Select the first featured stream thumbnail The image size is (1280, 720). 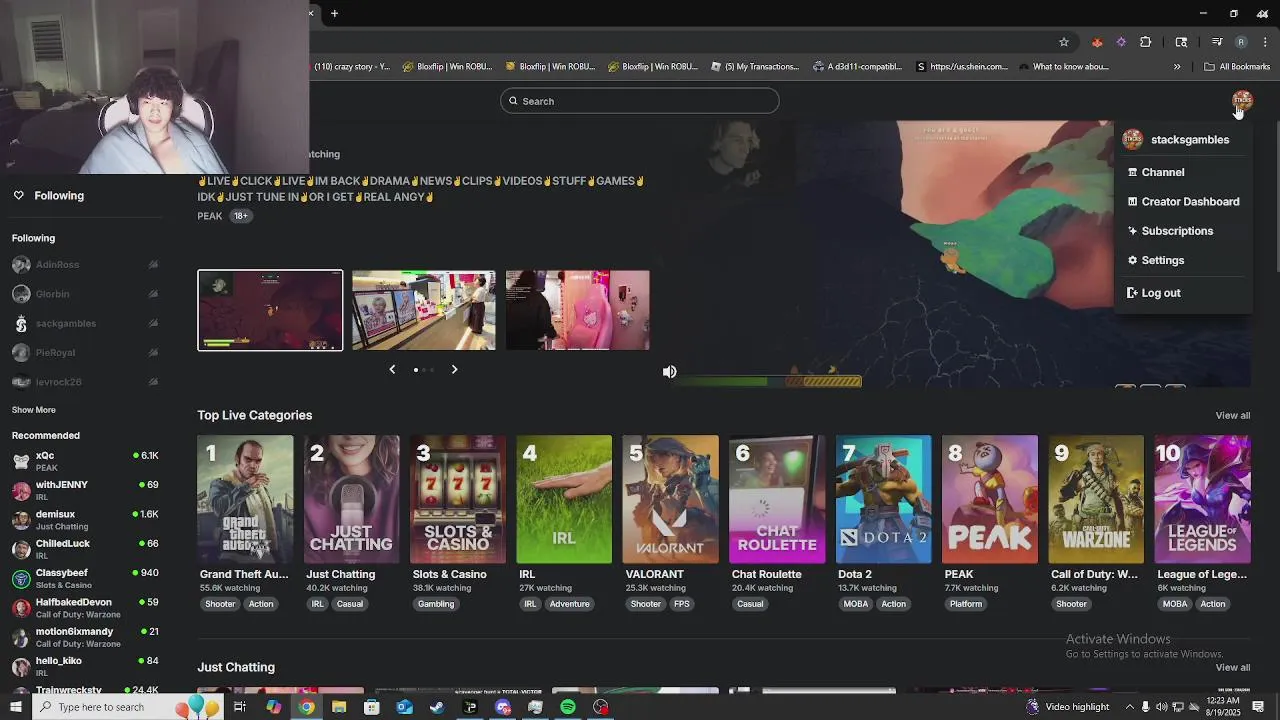pyautogui.click(x=270, y=310)
